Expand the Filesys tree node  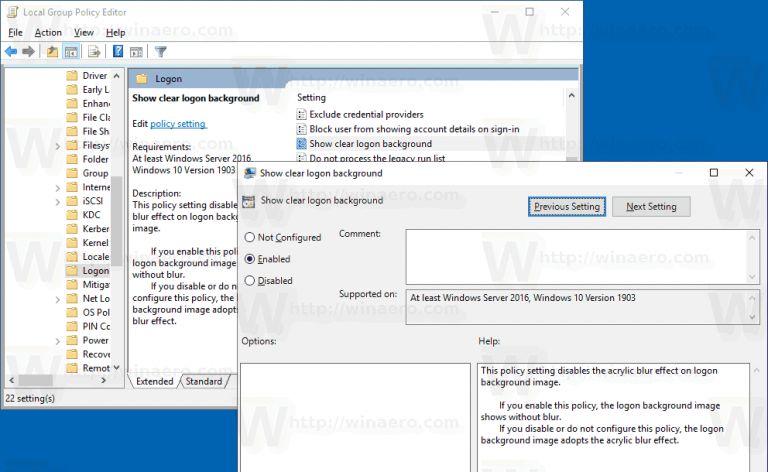point(58,146)
